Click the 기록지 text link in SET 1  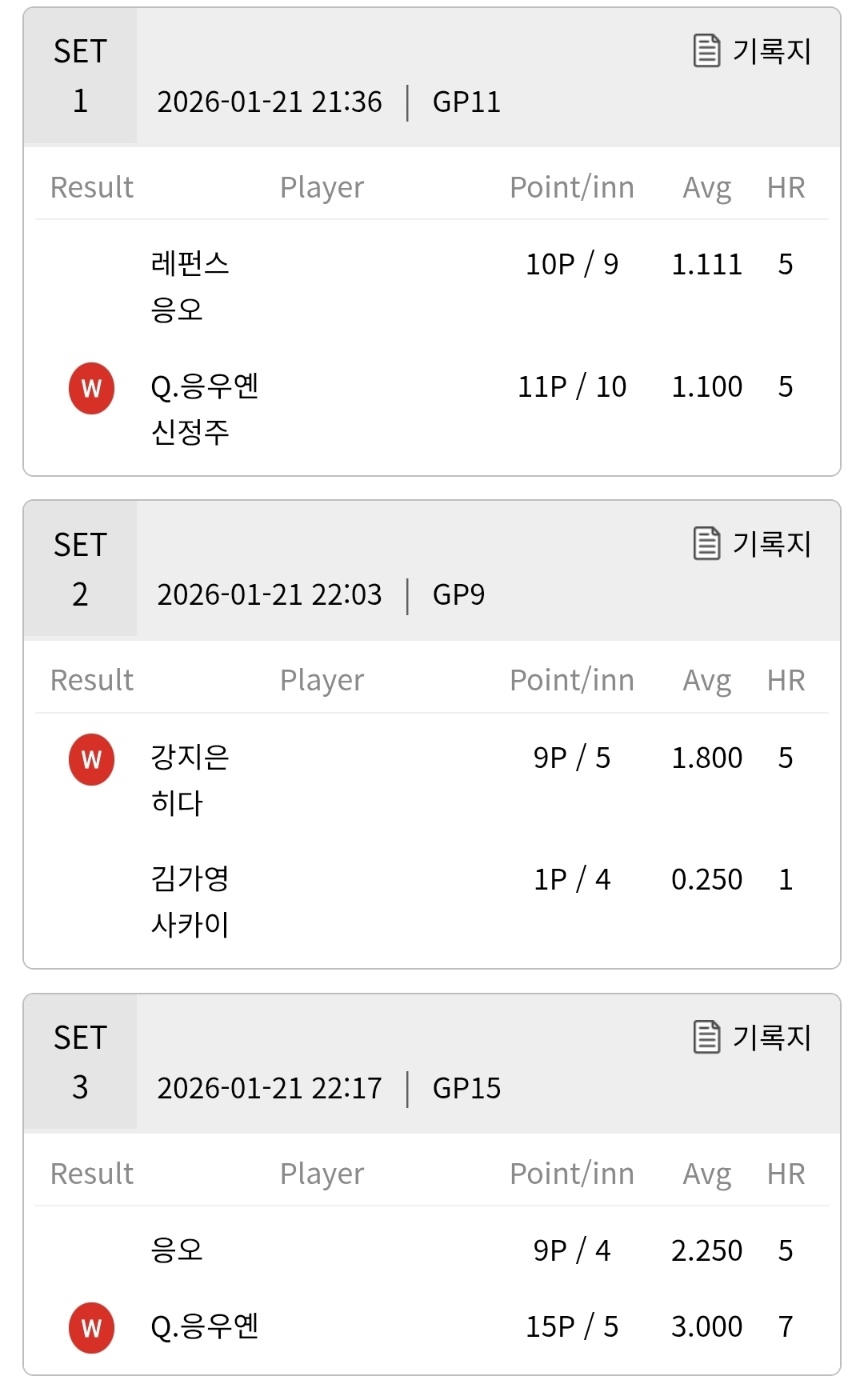click(771, 50)
